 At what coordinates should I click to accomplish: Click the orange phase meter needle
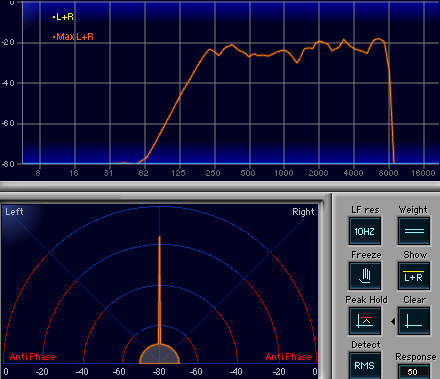159,290
